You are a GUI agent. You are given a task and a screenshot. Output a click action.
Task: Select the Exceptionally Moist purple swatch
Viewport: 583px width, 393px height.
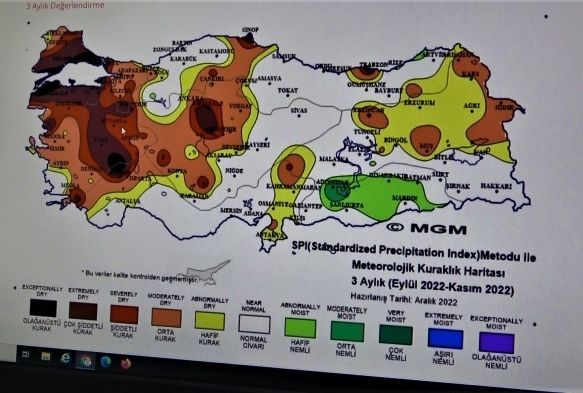pos(496,343)
